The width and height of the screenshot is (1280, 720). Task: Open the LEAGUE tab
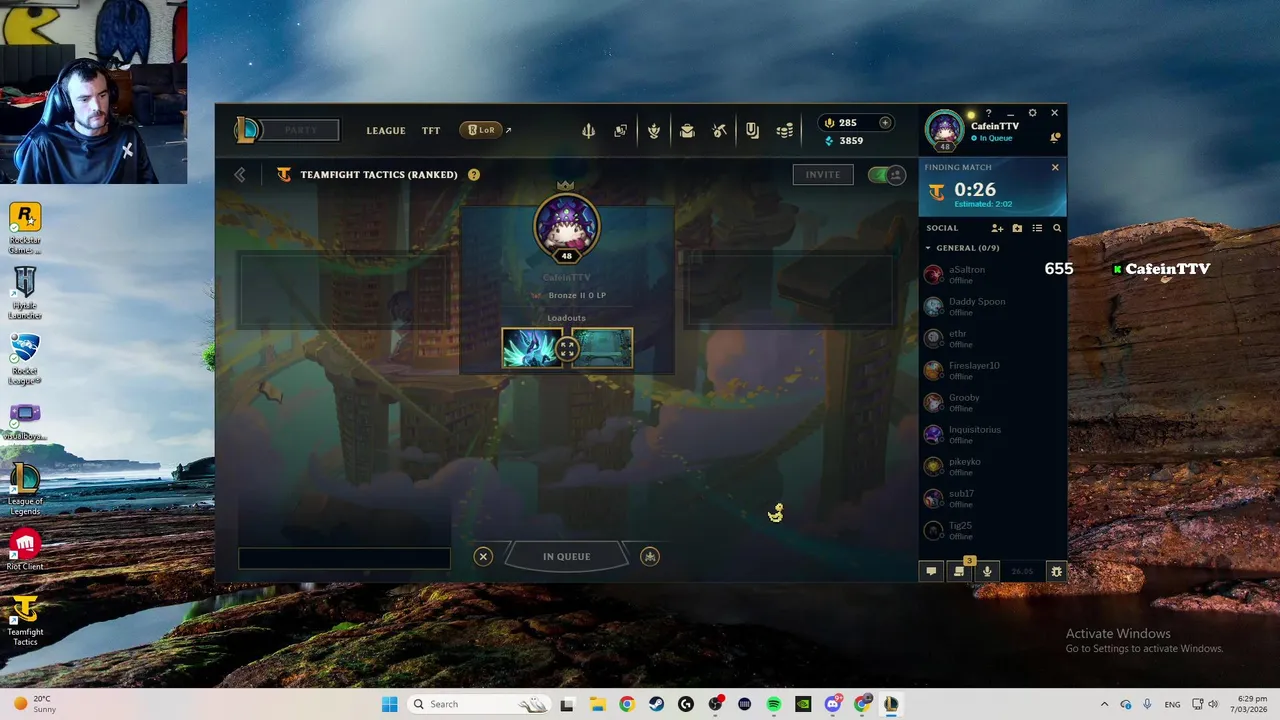click(x=386, y=131)
